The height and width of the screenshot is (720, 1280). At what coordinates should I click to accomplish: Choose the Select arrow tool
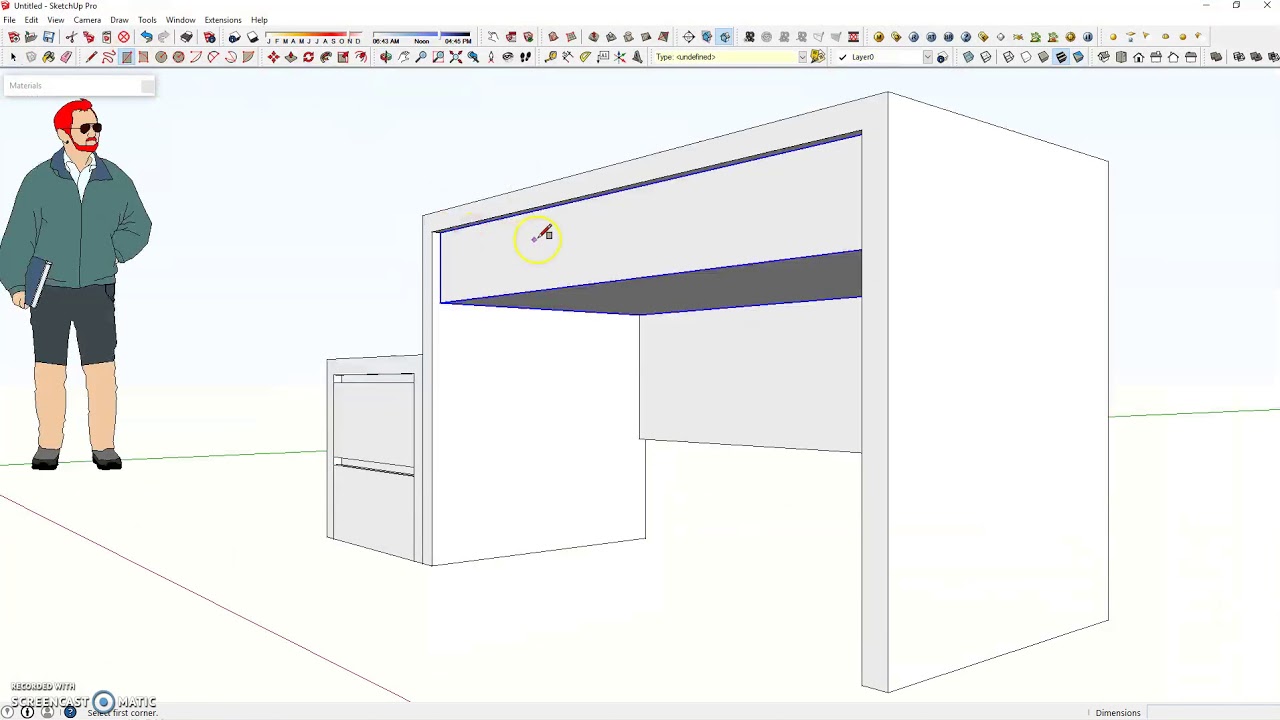click(13, 57)
